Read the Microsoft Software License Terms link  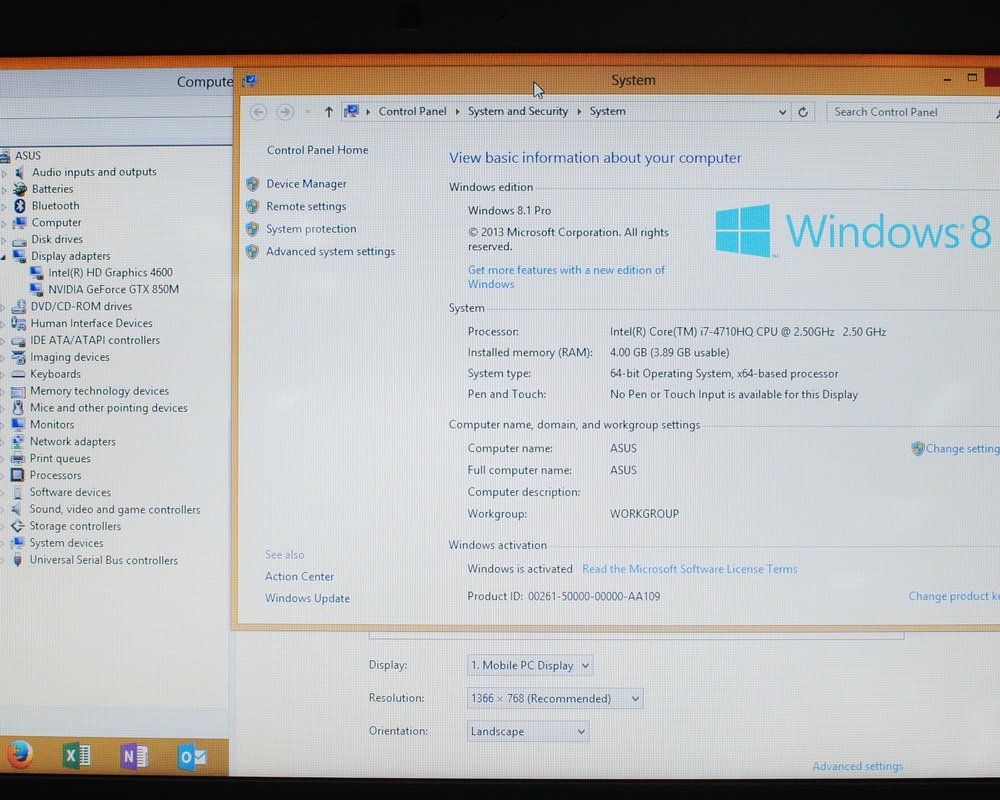coord(689,569)
